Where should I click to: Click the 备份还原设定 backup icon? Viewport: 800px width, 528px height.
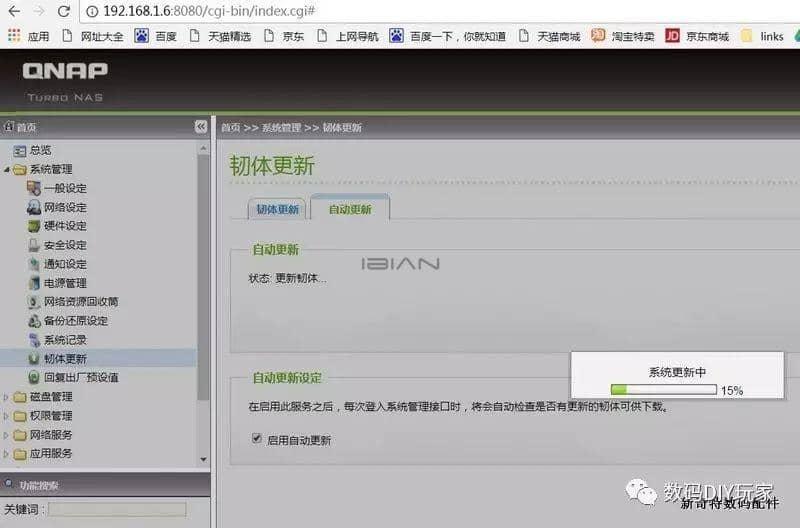[x=34, y=321]
